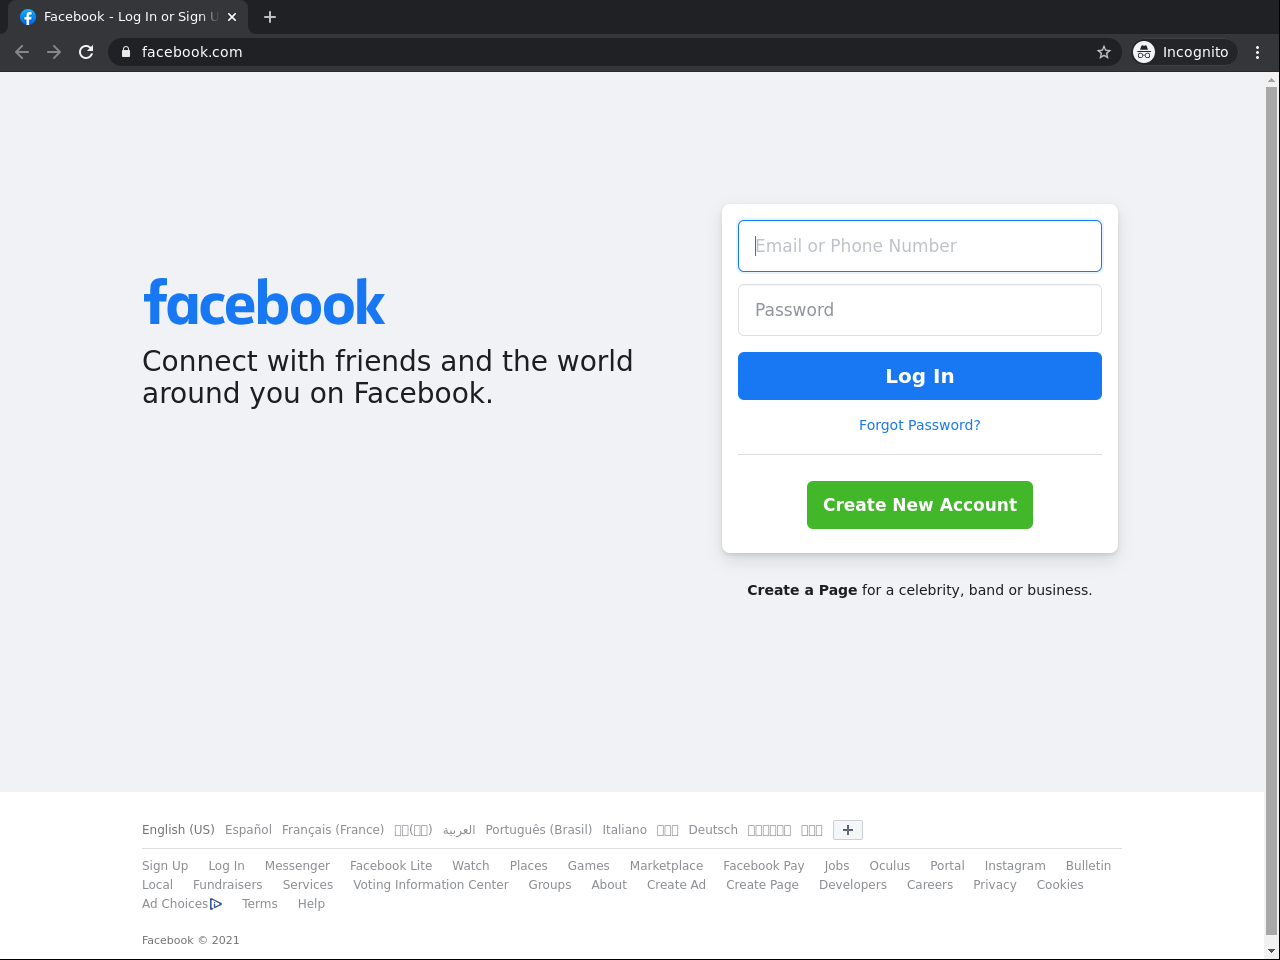This screenshot has height=960, width=1280.
Task: Click the Log In link in the footer
Action: pos(226,866)
